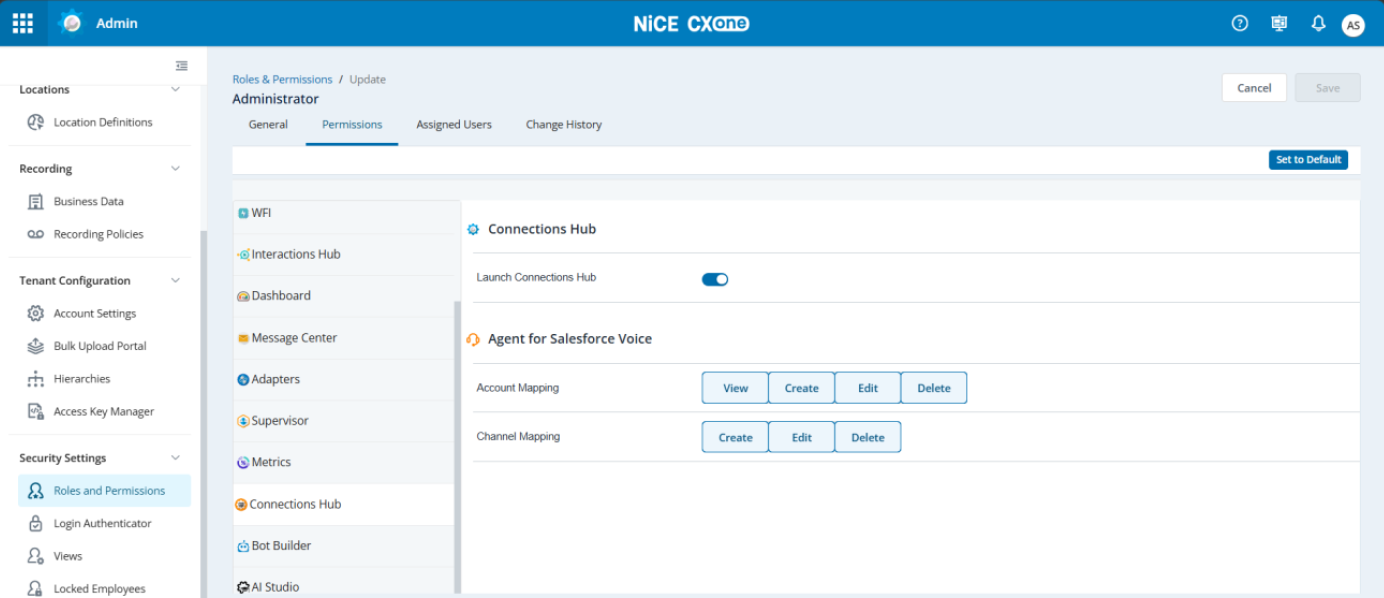Screen dimensions: 1384x598
Task: Open Access Key Manager in sidebar
Action: (104, 411)
